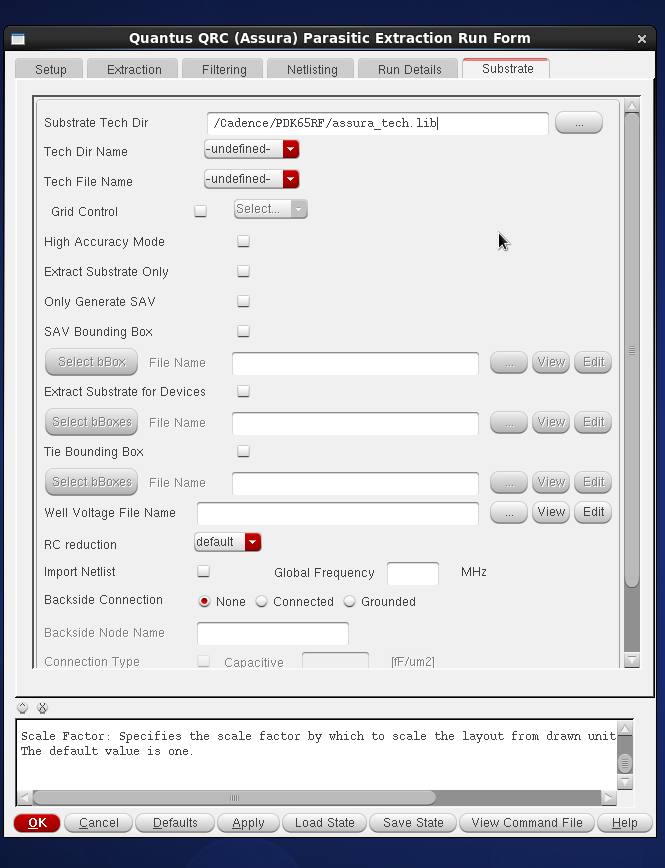Screen dimensions: 665x868
Task: Open the Extraction tab
Action: (133, 69)
